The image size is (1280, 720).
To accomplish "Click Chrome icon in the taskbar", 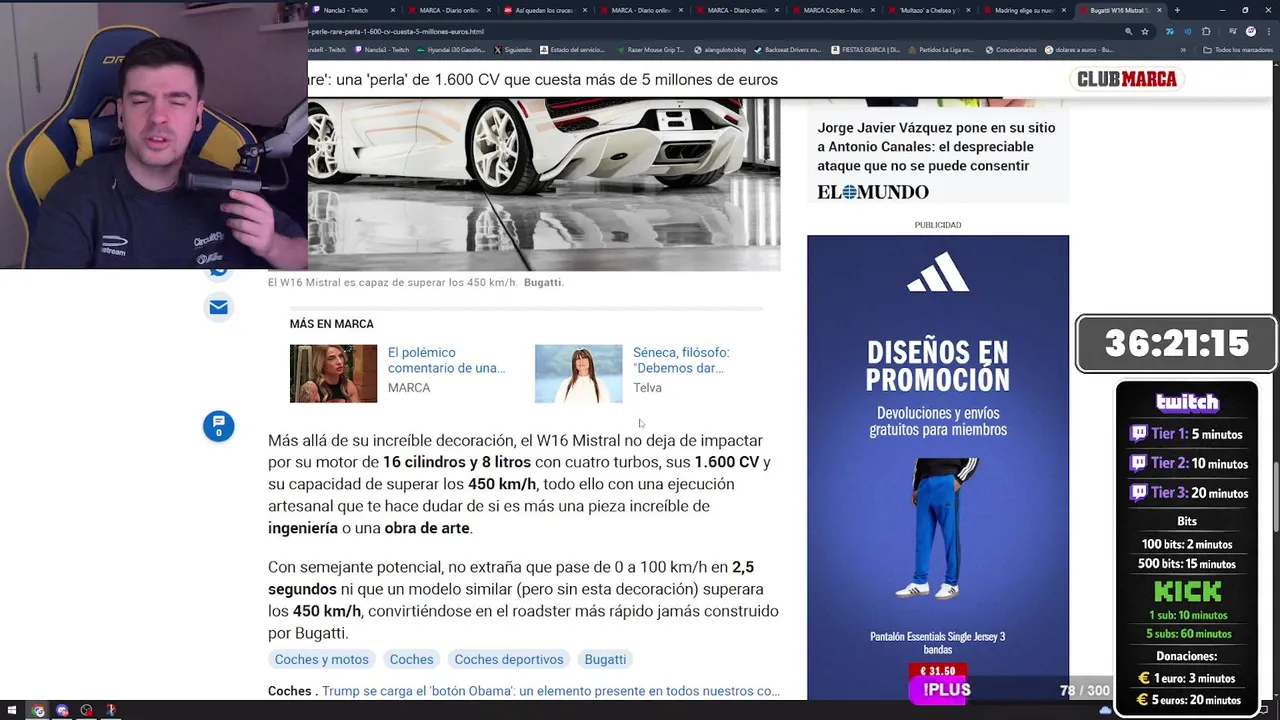I will pyautogui.click(x=38, y=711).
